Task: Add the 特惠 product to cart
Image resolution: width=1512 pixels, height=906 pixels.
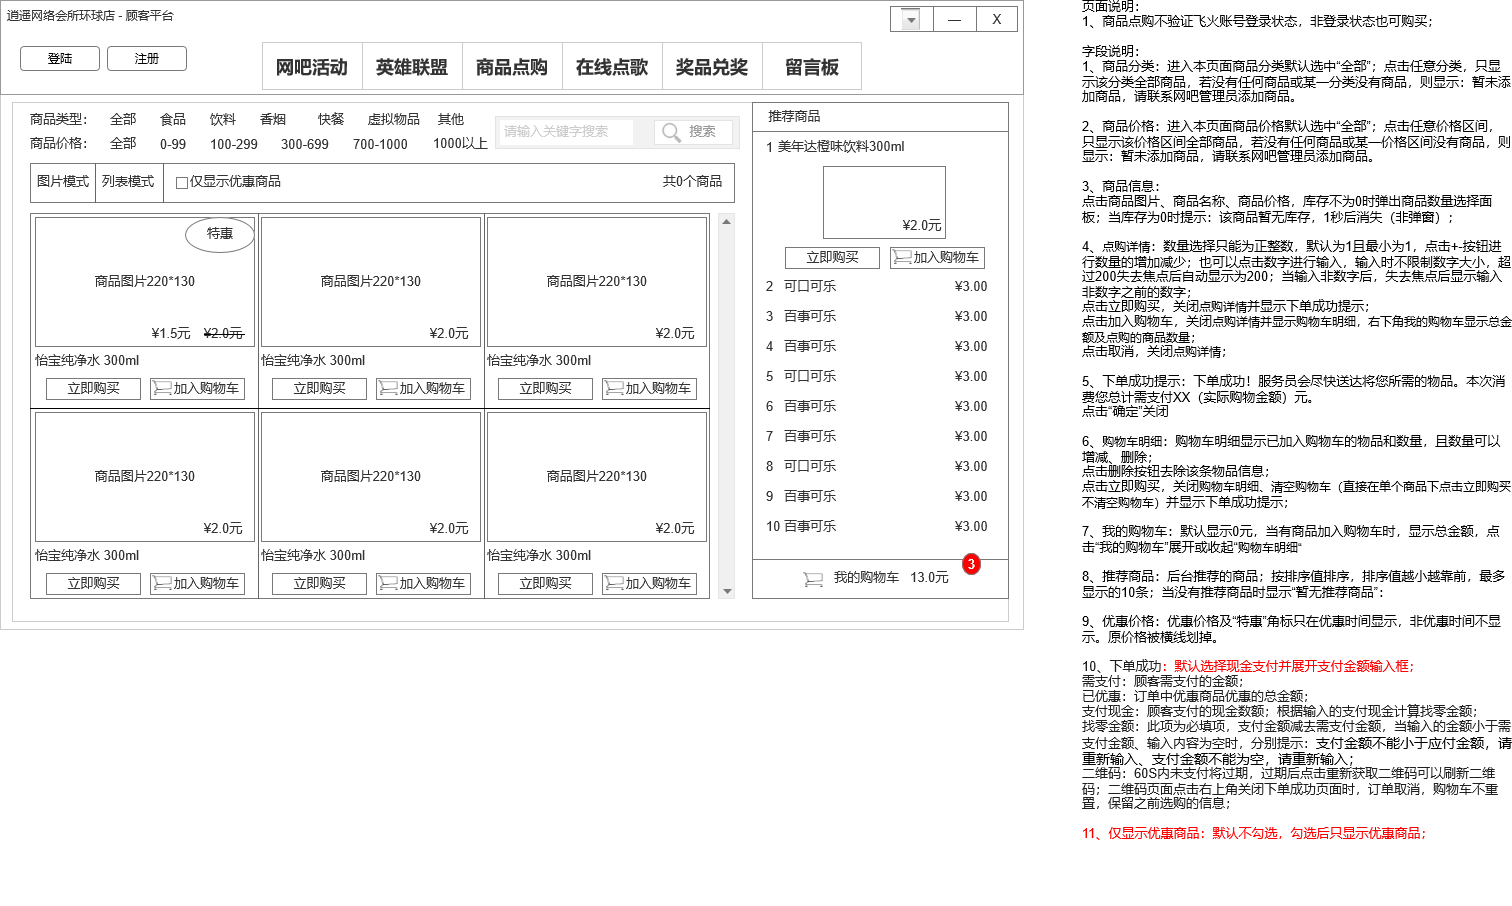Action: [196, 389]
